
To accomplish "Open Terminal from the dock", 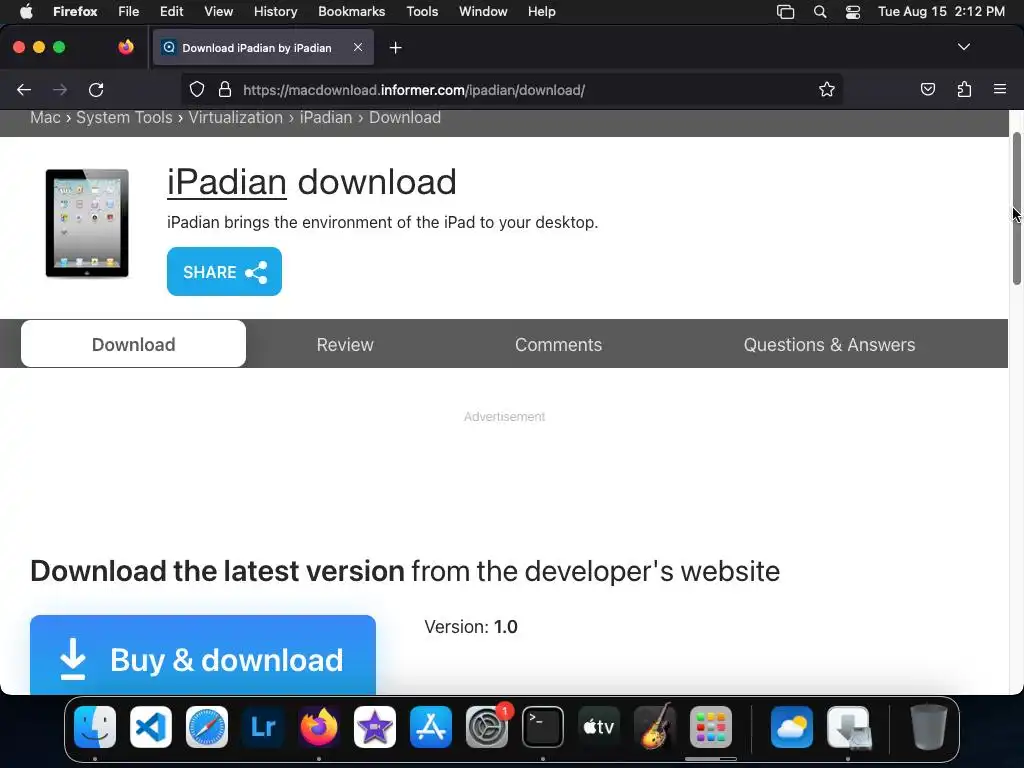I will [x=543, y=727].
